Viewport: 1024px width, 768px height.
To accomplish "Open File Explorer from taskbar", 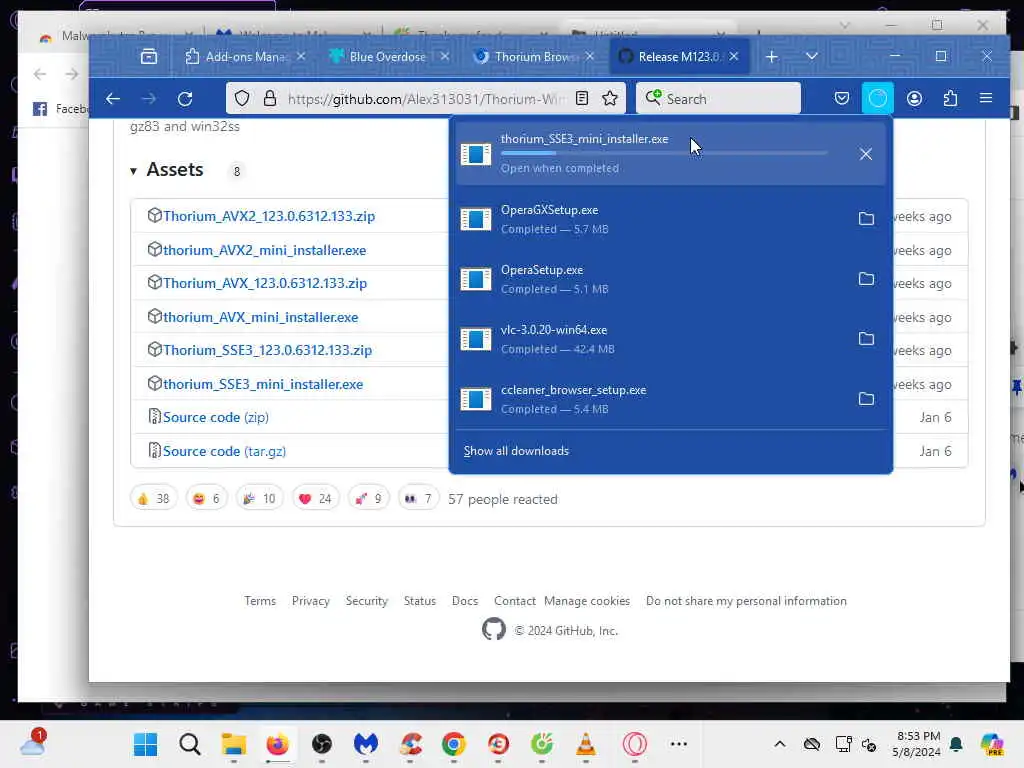I will coord(234,744).
